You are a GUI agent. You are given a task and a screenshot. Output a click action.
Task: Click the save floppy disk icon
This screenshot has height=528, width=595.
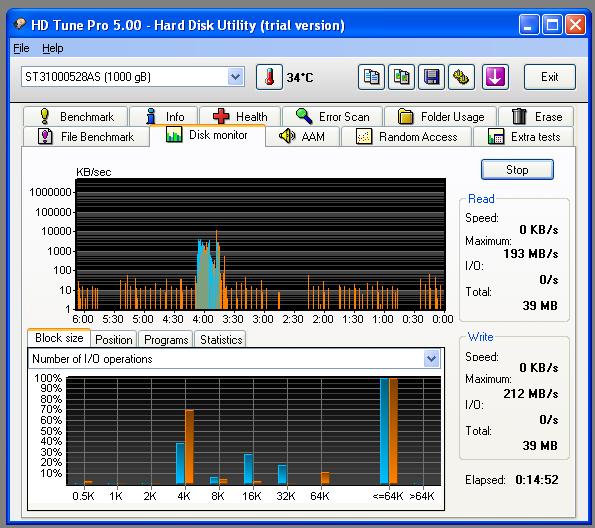[431, 77]
